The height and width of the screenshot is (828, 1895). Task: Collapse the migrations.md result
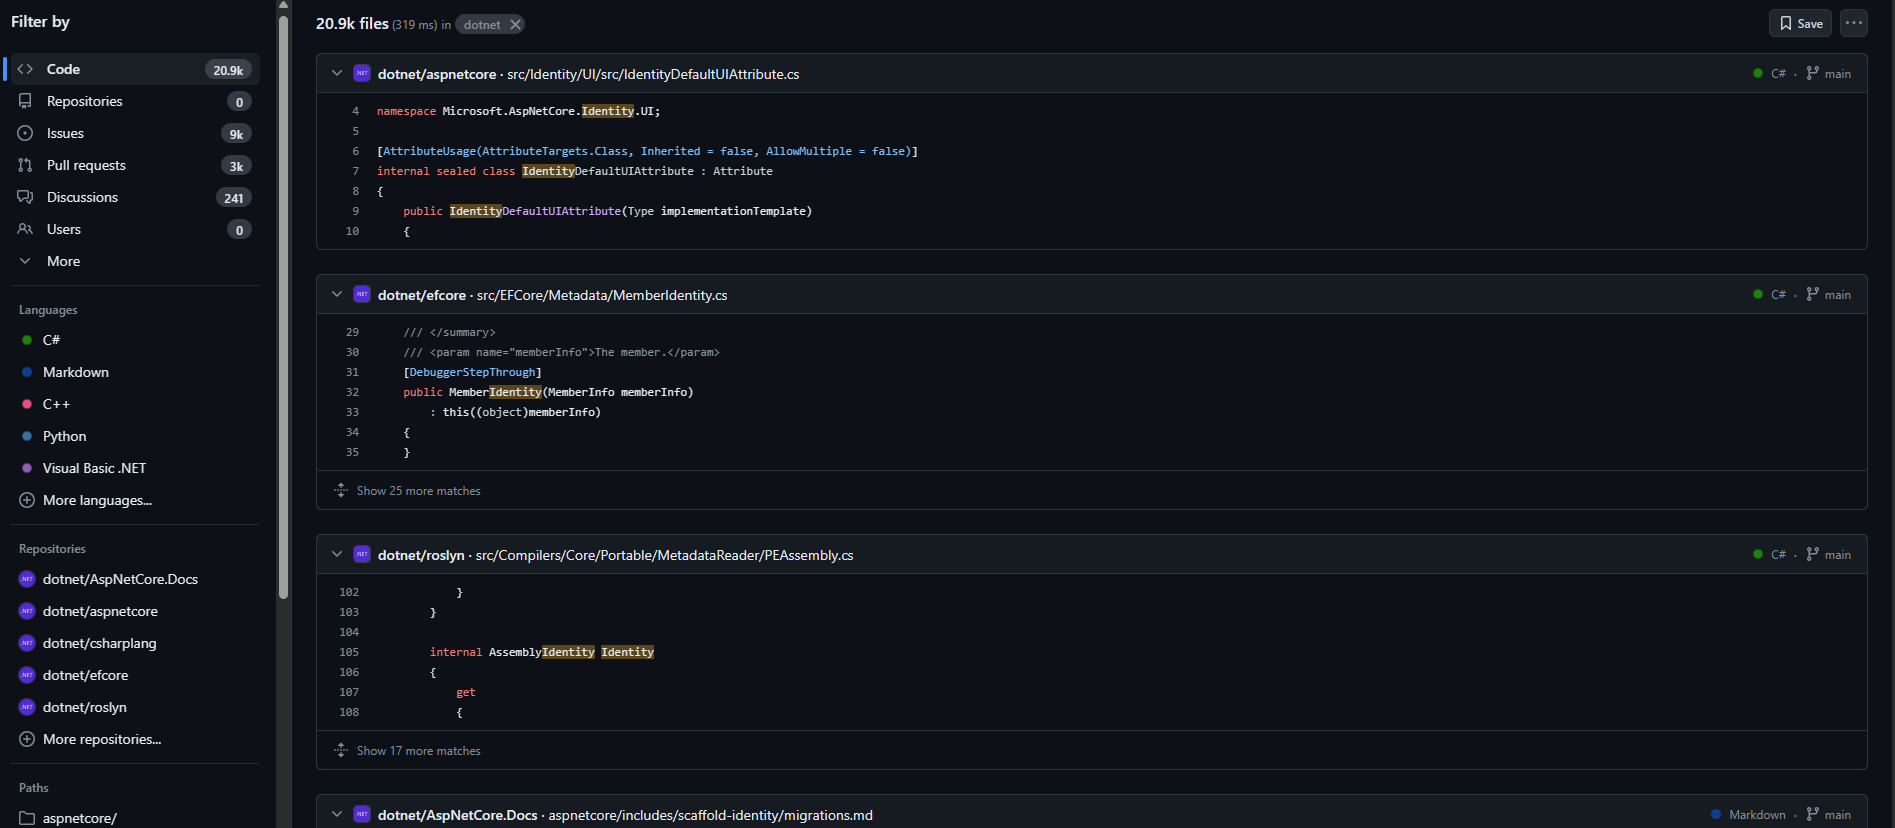coord(337,815)
